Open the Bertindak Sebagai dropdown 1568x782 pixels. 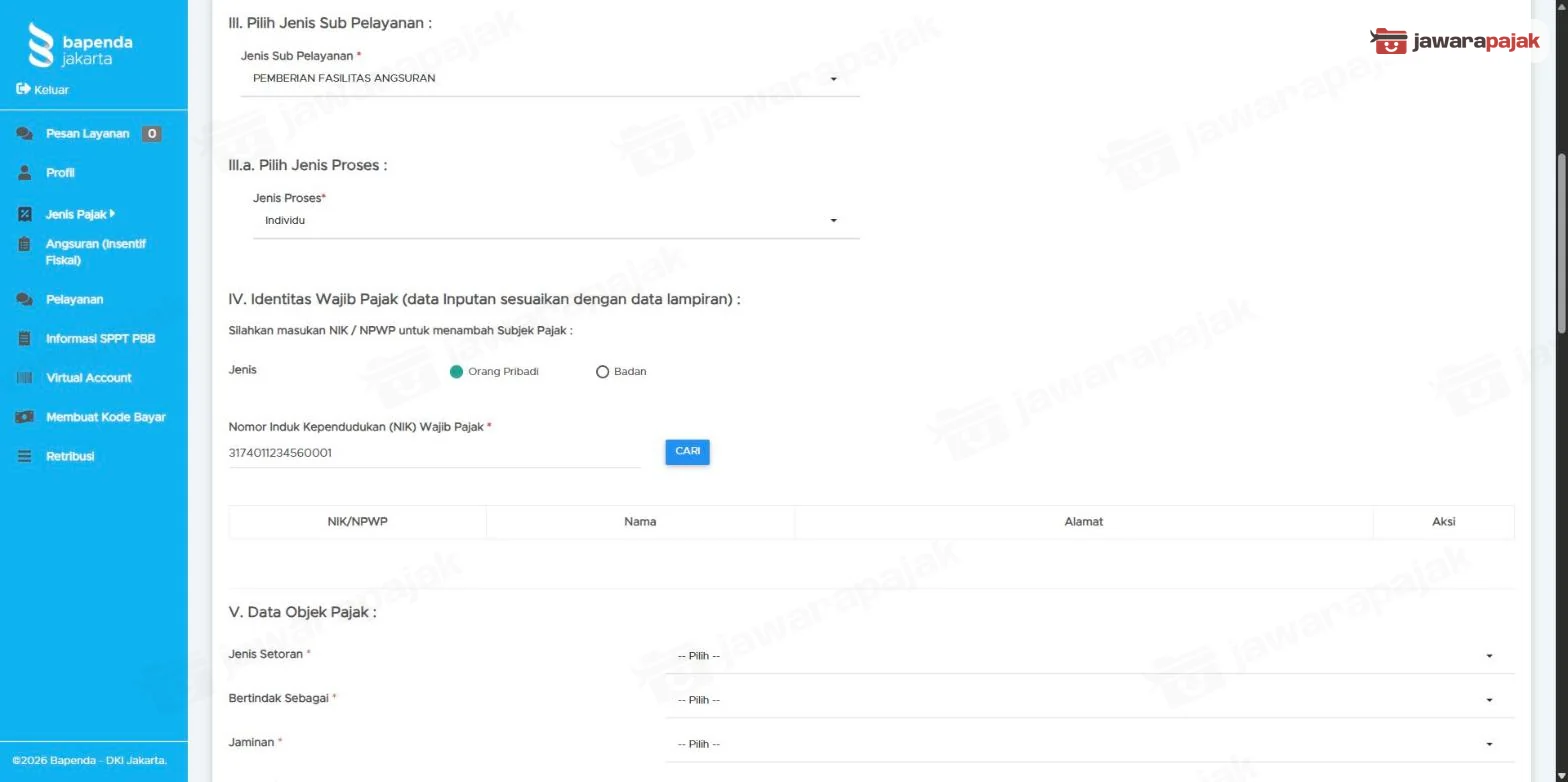[1090, 700]
